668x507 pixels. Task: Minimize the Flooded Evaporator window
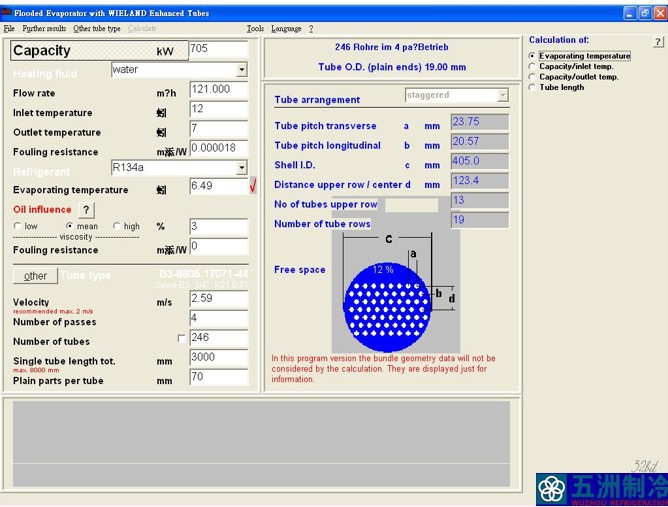[631, 13]
